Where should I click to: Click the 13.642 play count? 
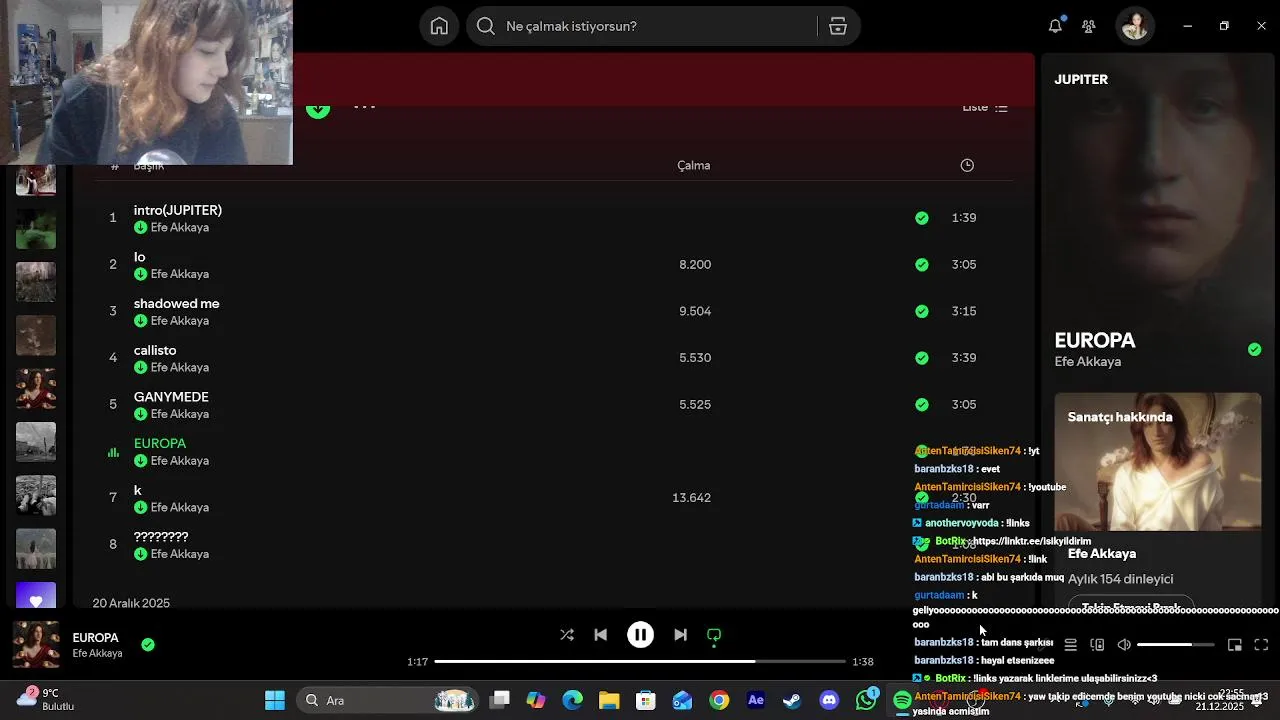pos(692,497)
